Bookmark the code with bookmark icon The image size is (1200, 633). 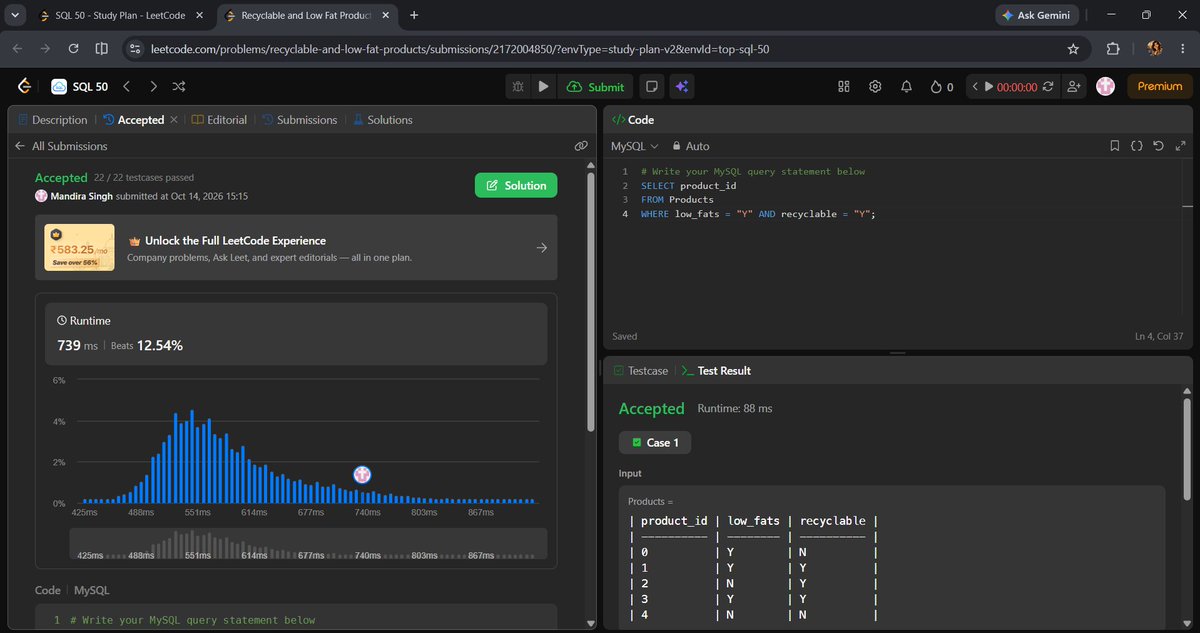click(1115, 146)
